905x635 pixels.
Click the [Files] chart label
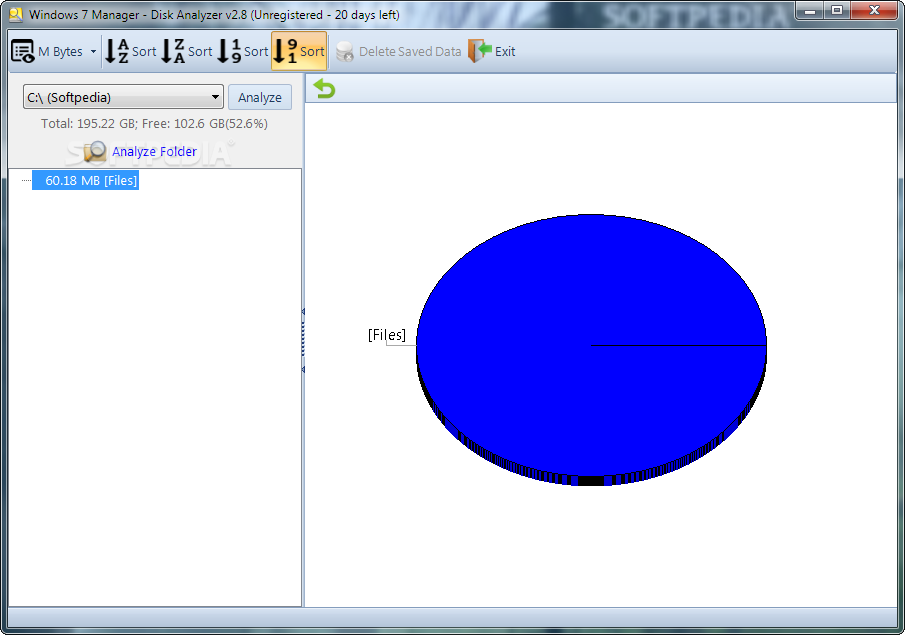[x=387, y=335]
